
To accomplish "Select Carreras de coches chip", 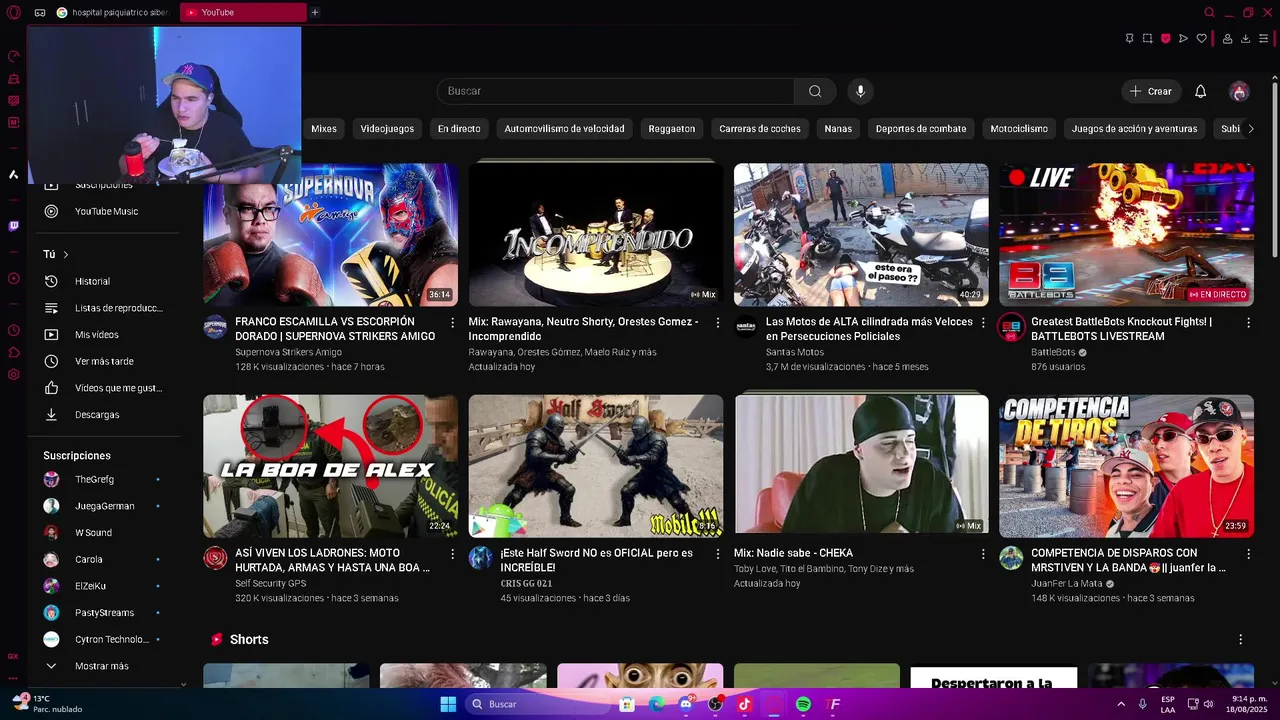I will point(760,128).
